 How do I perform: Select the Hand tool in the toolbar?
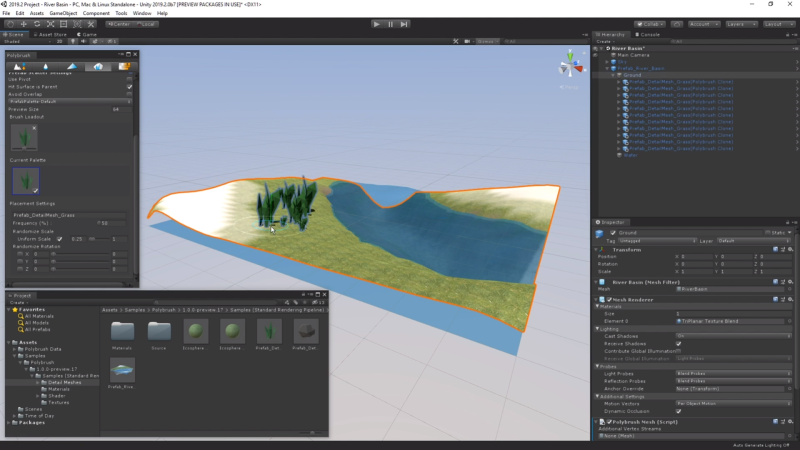click(x=10, y=24)
